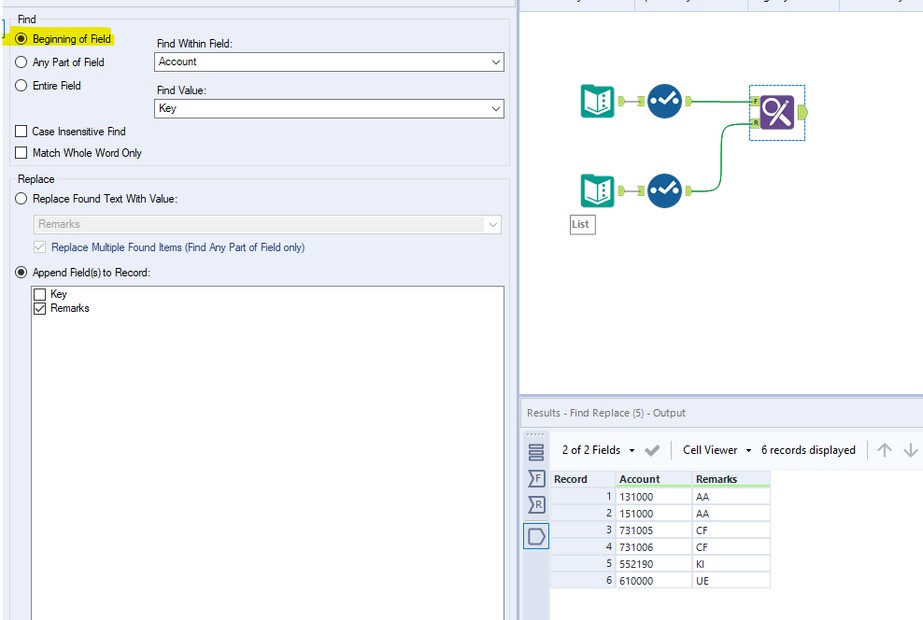Open the Find Within Field dropdown
The height and width of the screenshot is (620, 923).
[329, 62]
